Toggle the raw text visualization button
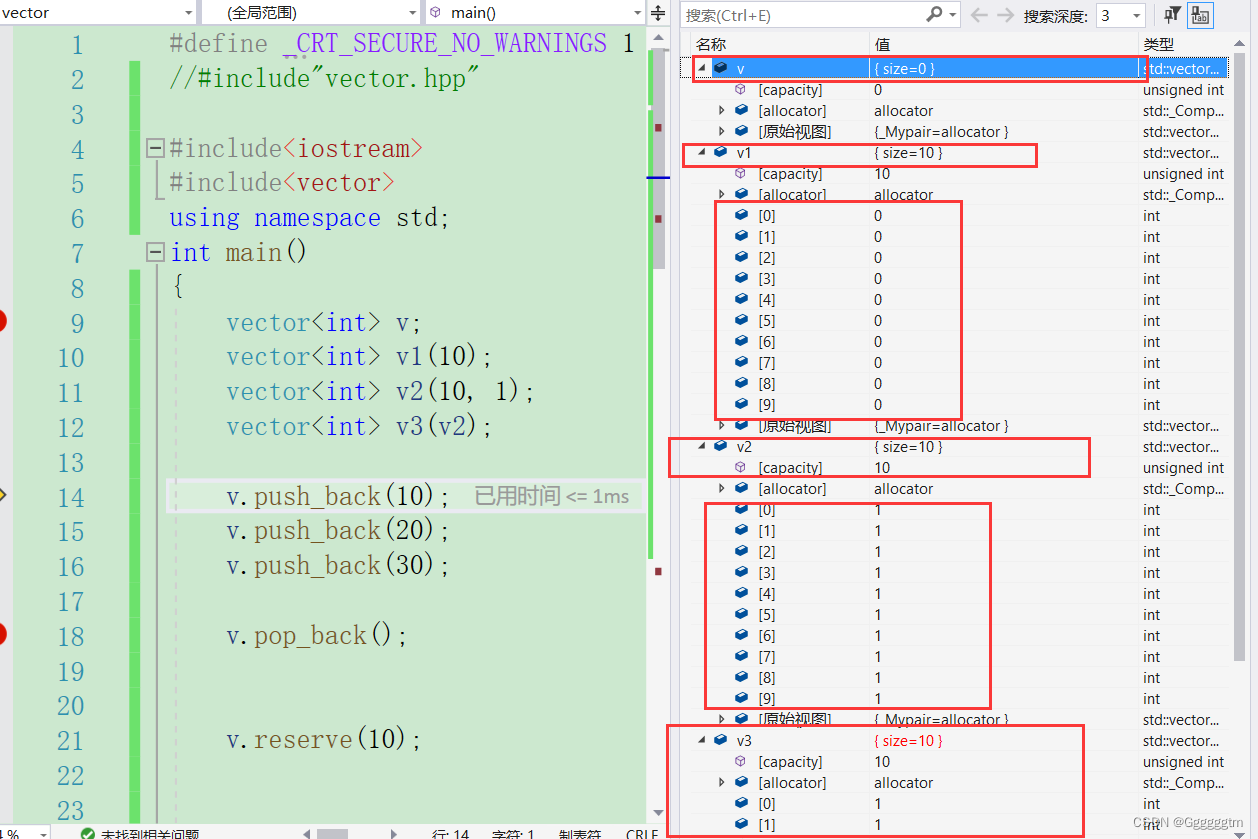 tap(1198, 13)
